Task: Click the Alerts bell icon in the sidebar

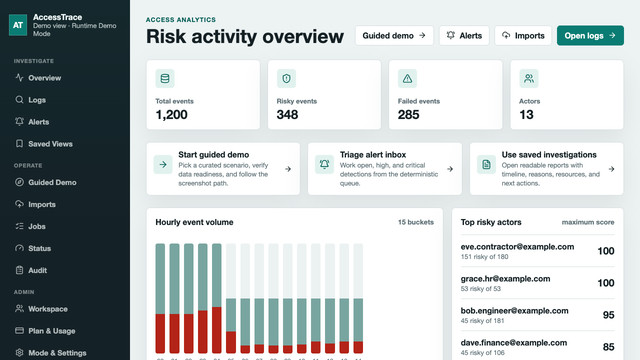Action: point(19,122)
